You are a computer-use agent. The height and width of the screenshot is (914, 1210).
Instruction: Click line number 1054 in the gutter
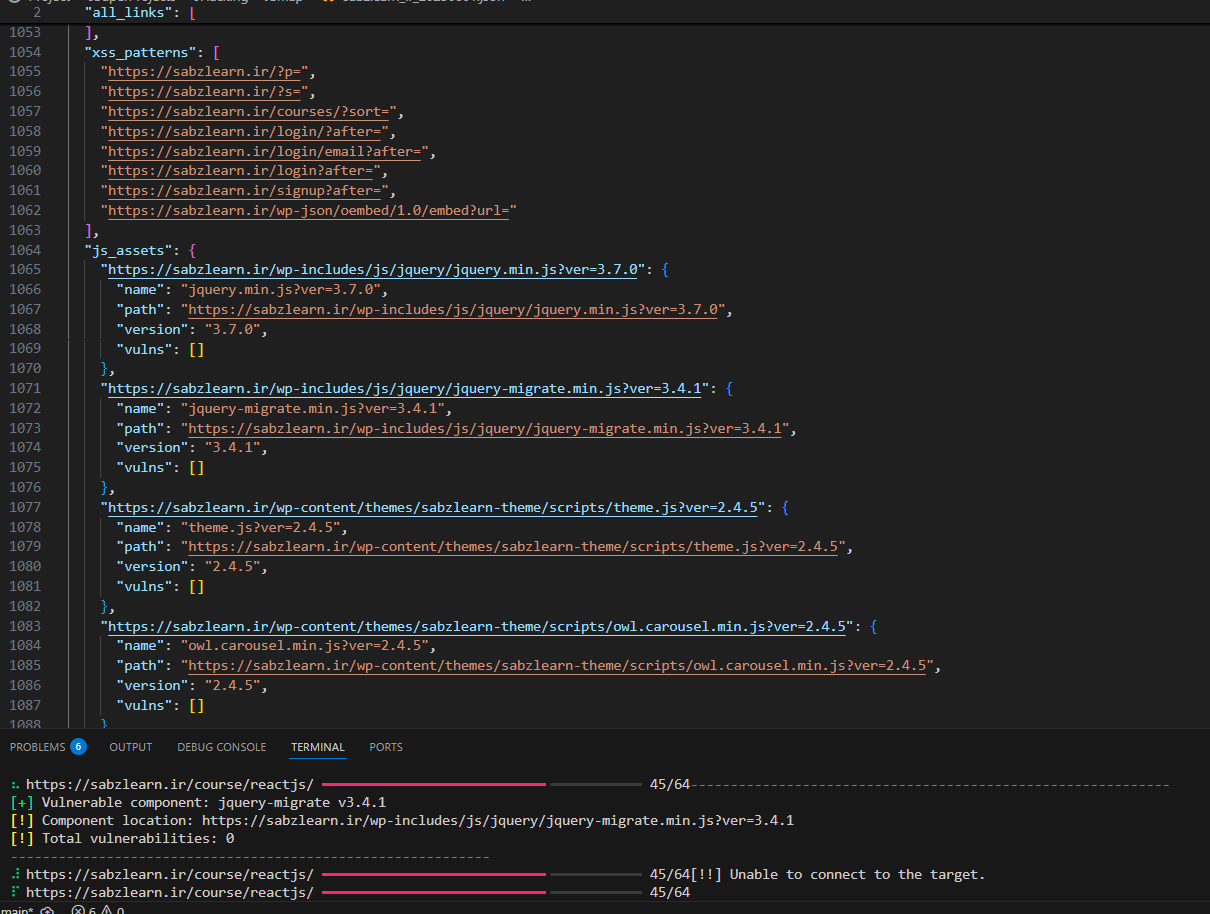point(25,52)
